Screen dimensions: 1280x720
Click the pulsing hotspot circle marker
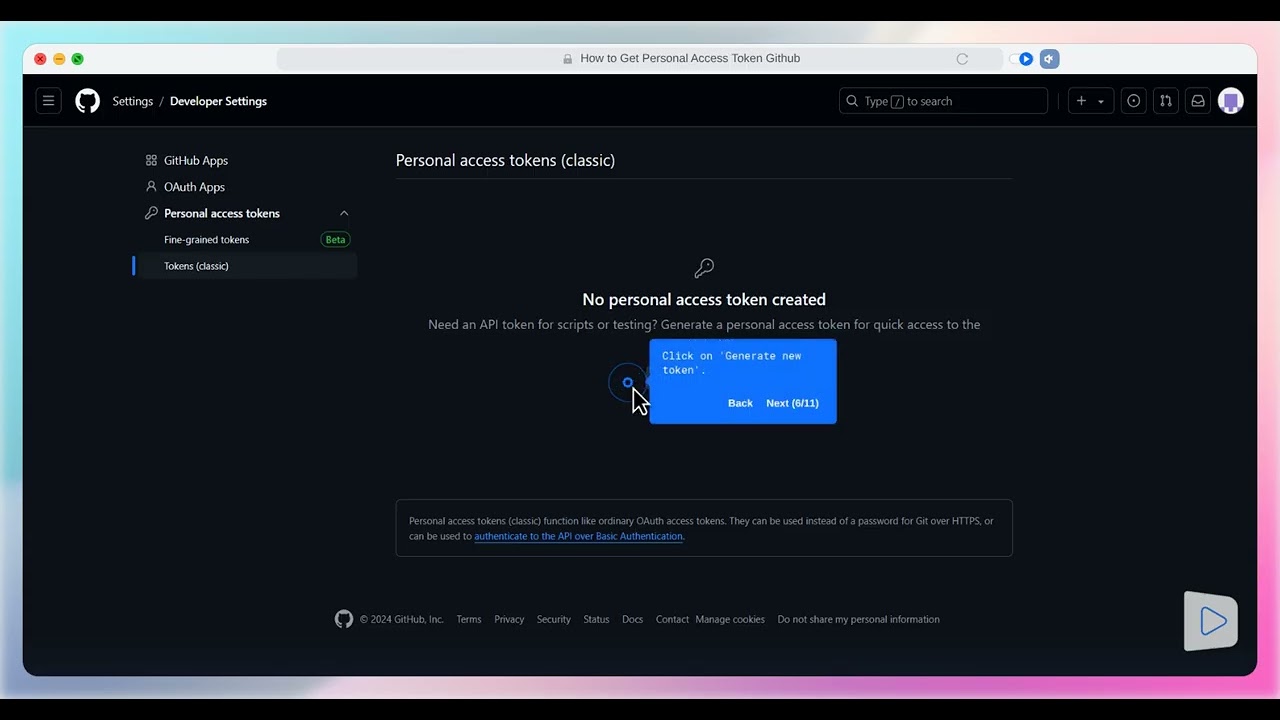(x=627, y=382)
